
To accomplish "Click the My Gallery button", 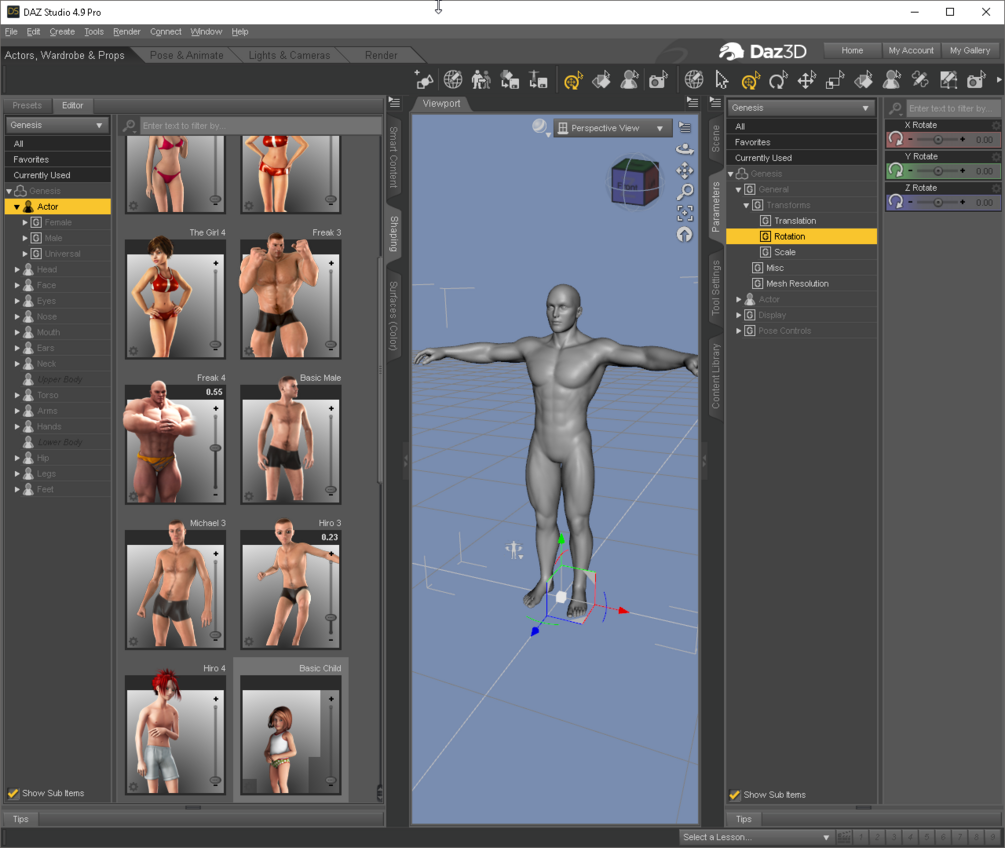I will point(970,50).
